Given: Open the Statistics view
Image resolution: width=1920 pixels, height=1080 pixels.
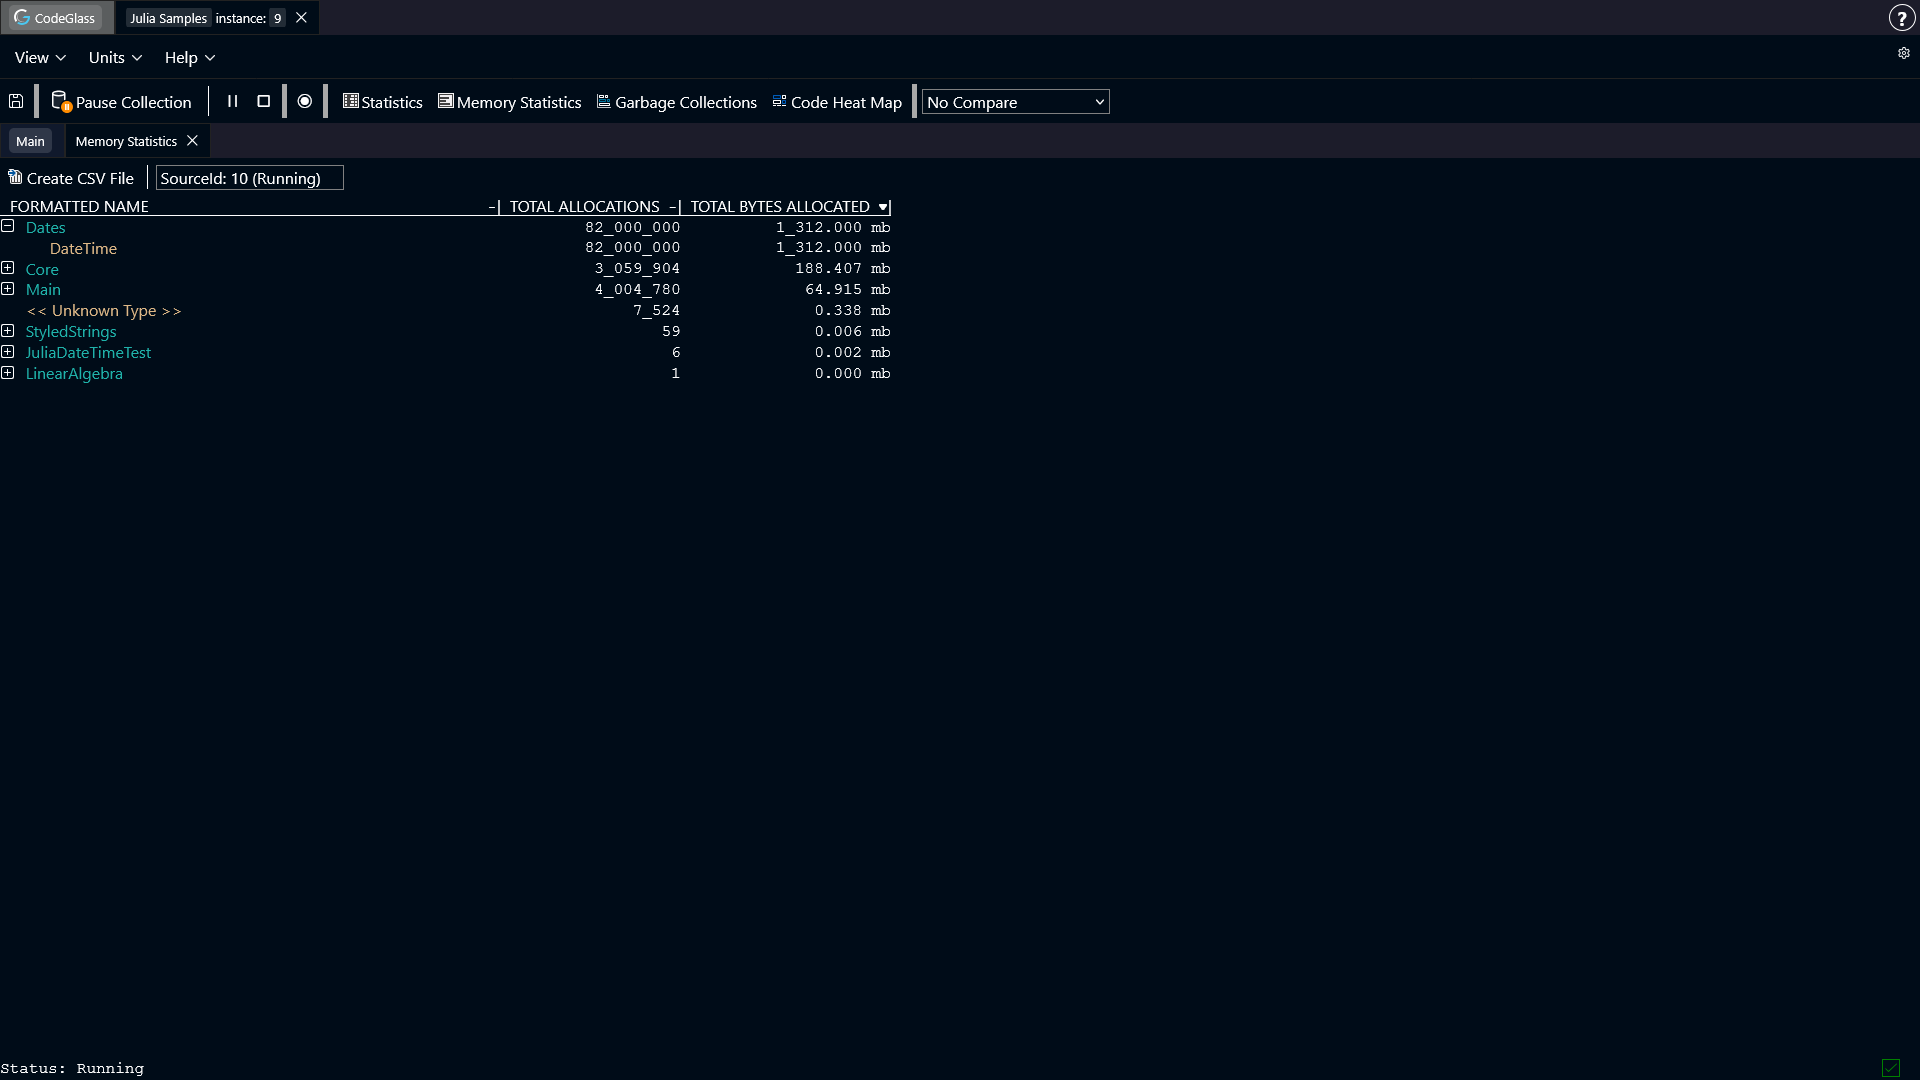Looking at the screenshot, I should 382,102.
